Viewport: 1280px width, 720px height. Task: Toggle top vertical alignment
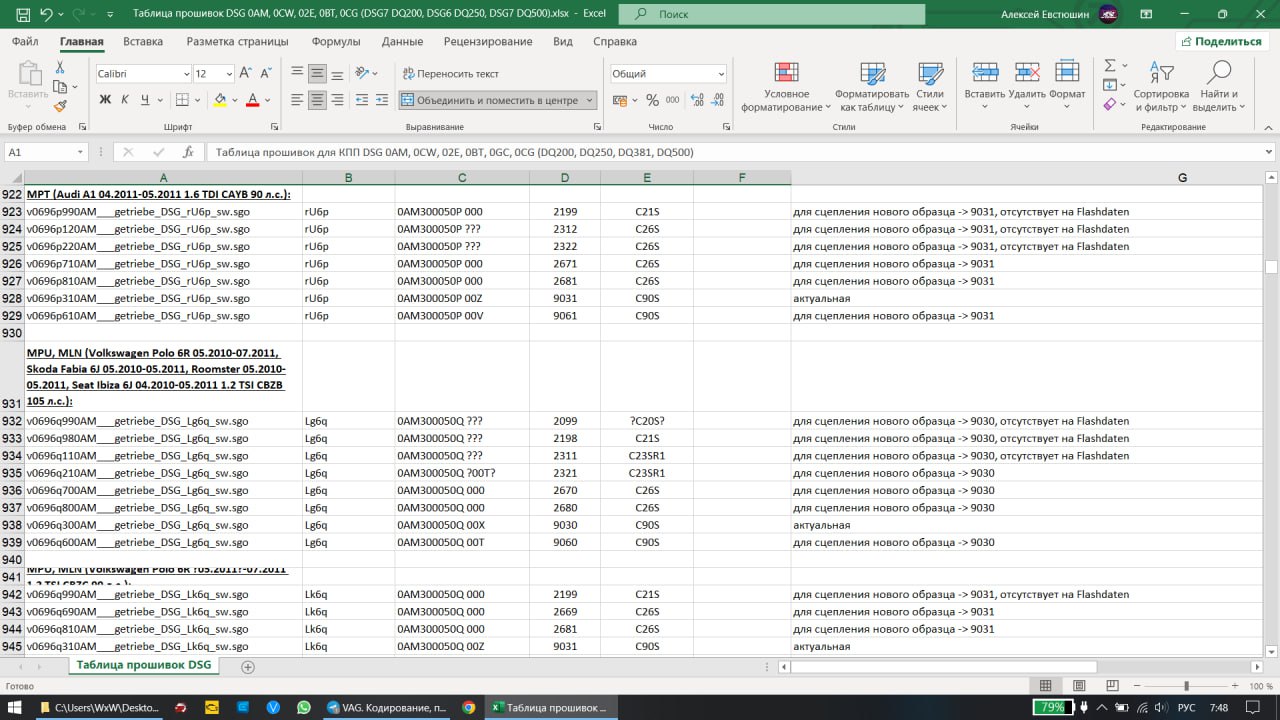tap(297, 73)
